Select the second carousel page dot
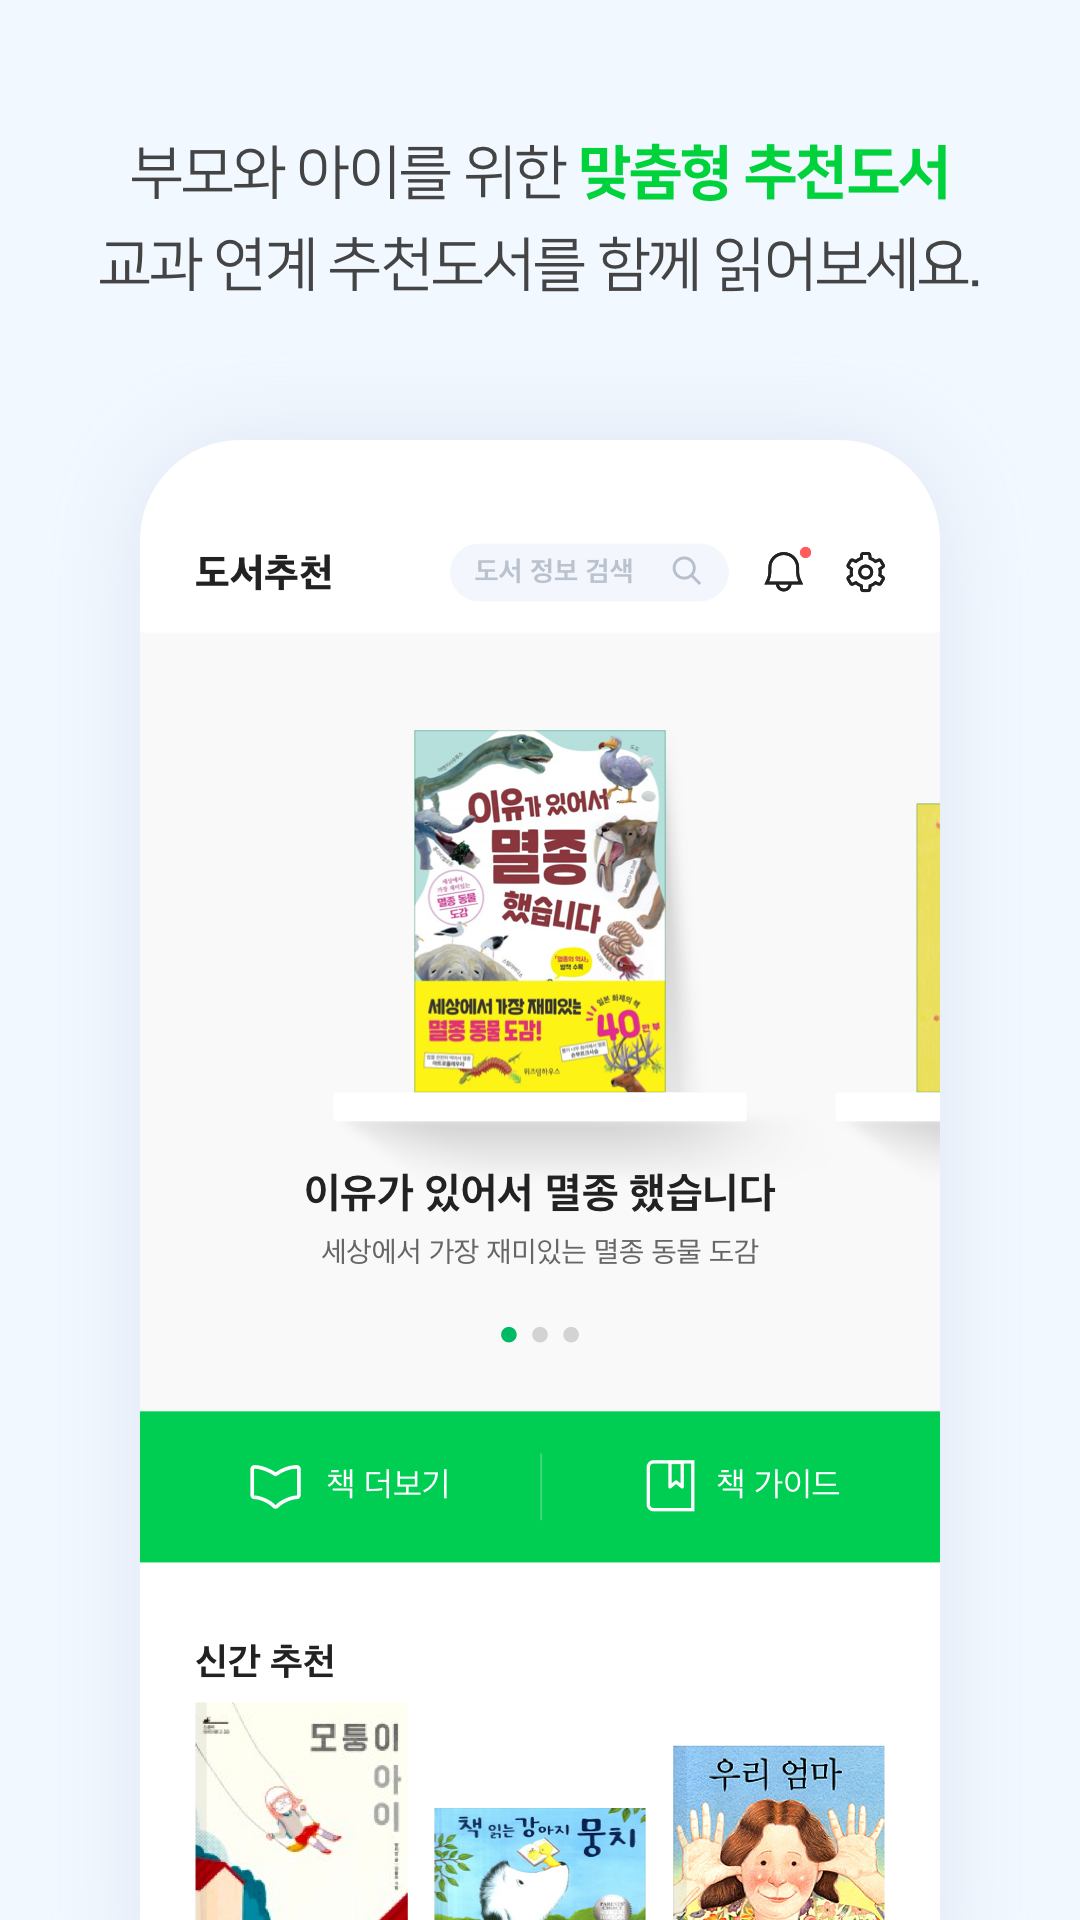1080x1920 pixels. coord(540,1334)
